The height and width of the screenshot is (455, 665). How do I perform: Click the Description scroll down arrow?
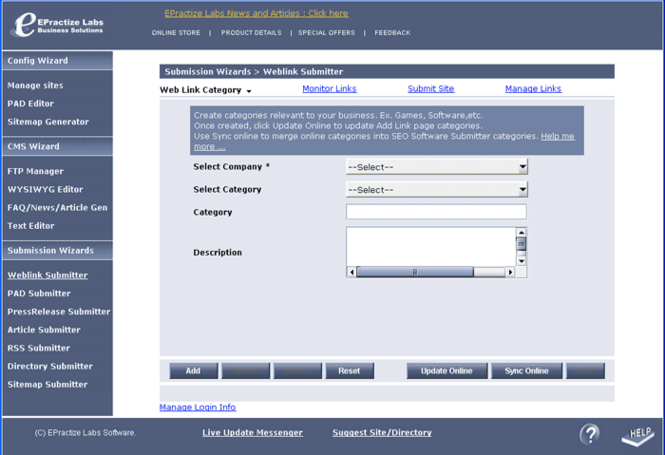tap(521, 261)
